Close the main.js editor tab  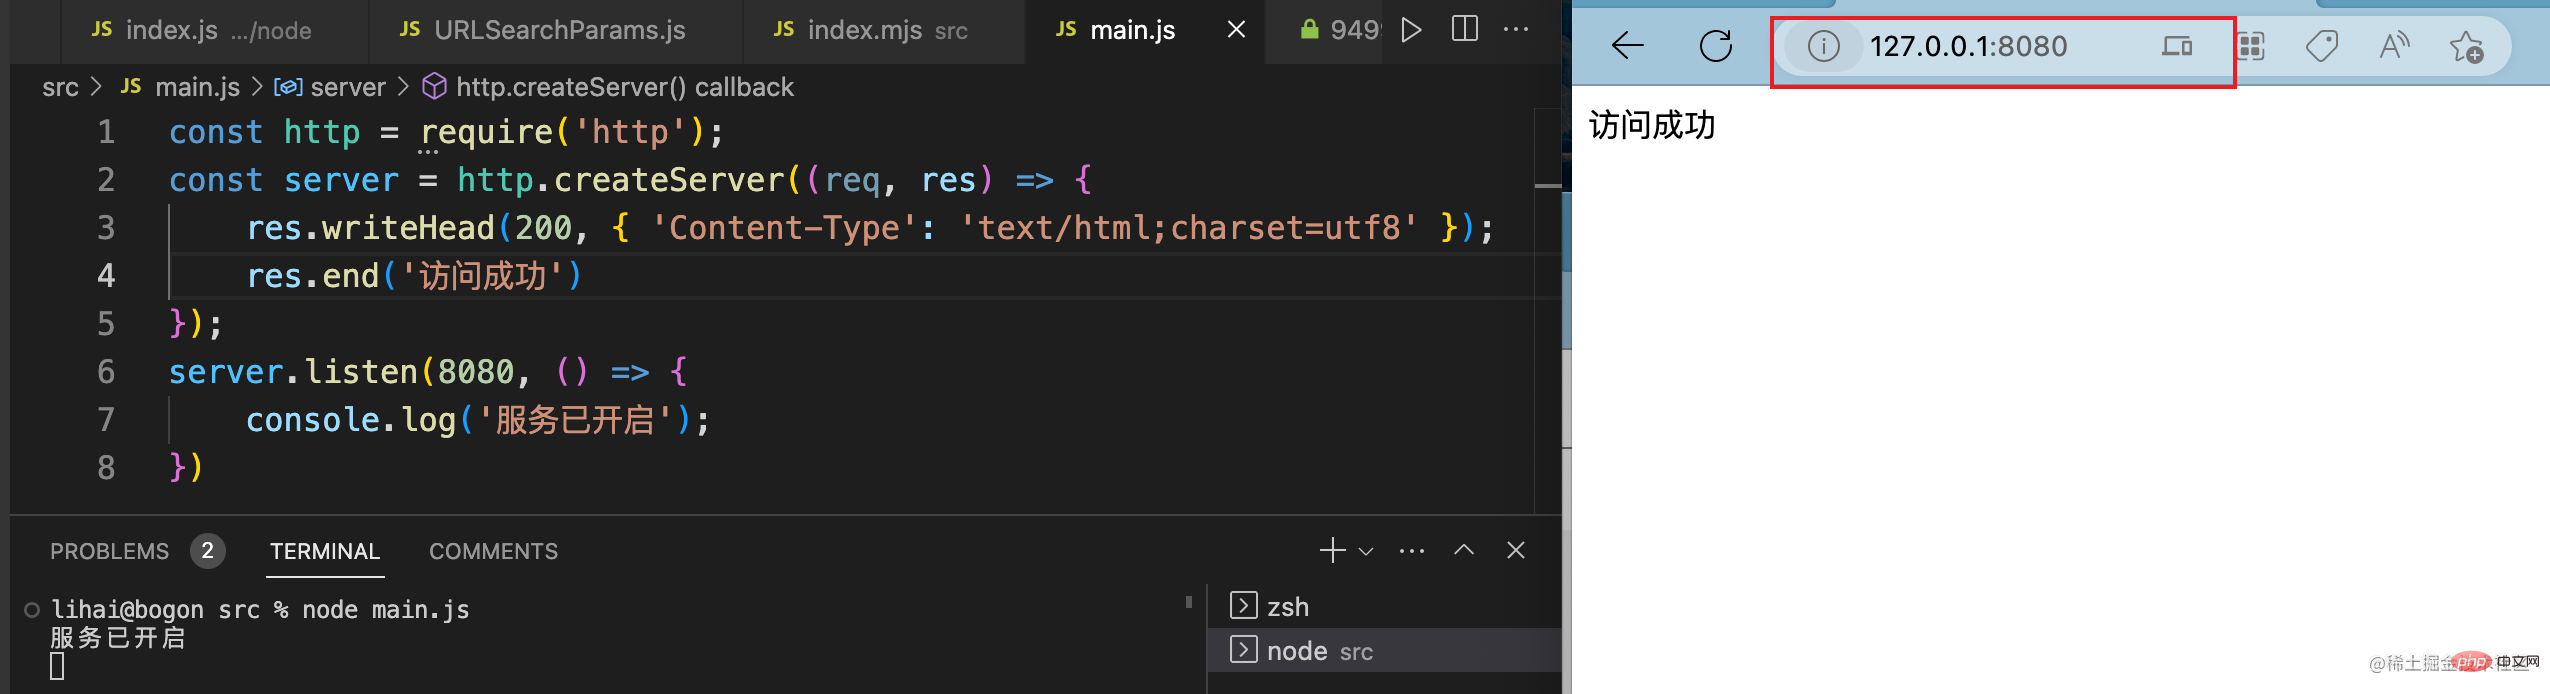tap(1236, 30)
